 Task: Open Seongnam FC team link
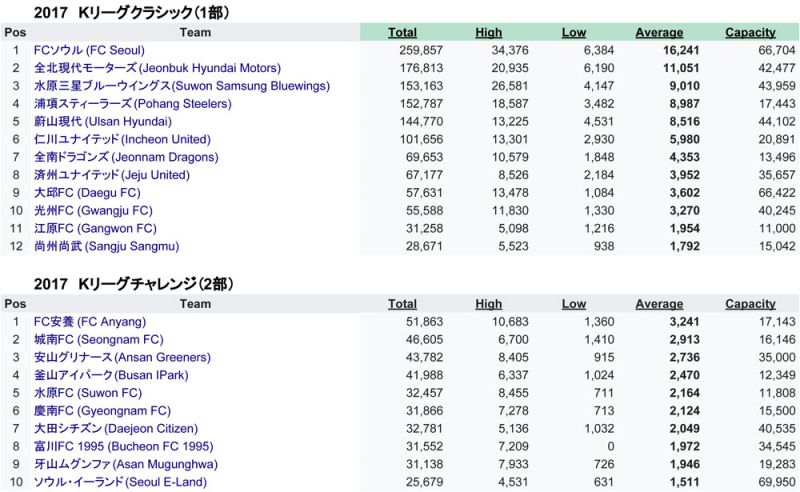pos(99,339)
